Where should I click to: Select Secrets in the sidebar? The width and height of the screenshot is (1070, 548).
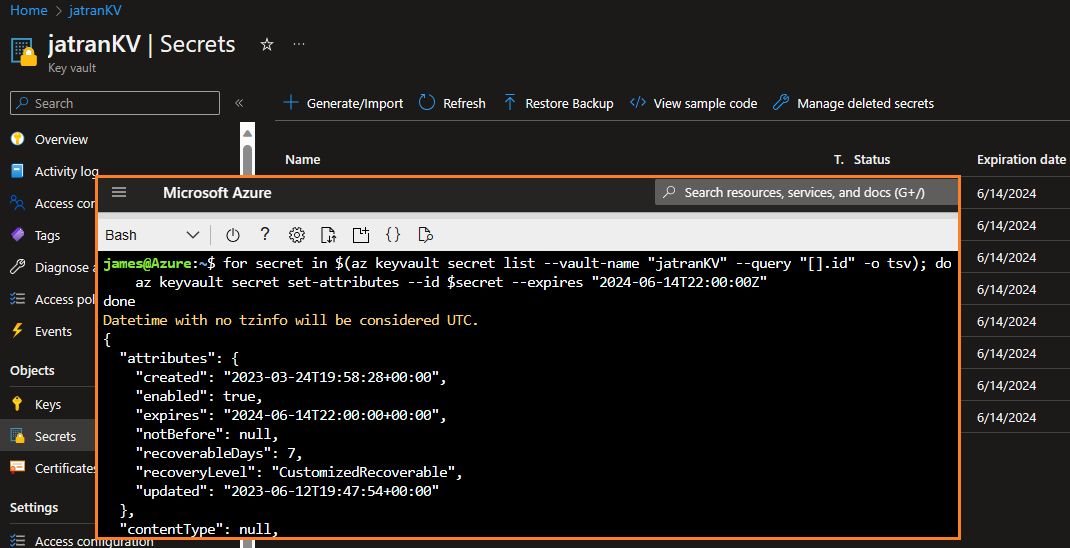(48, 437)
